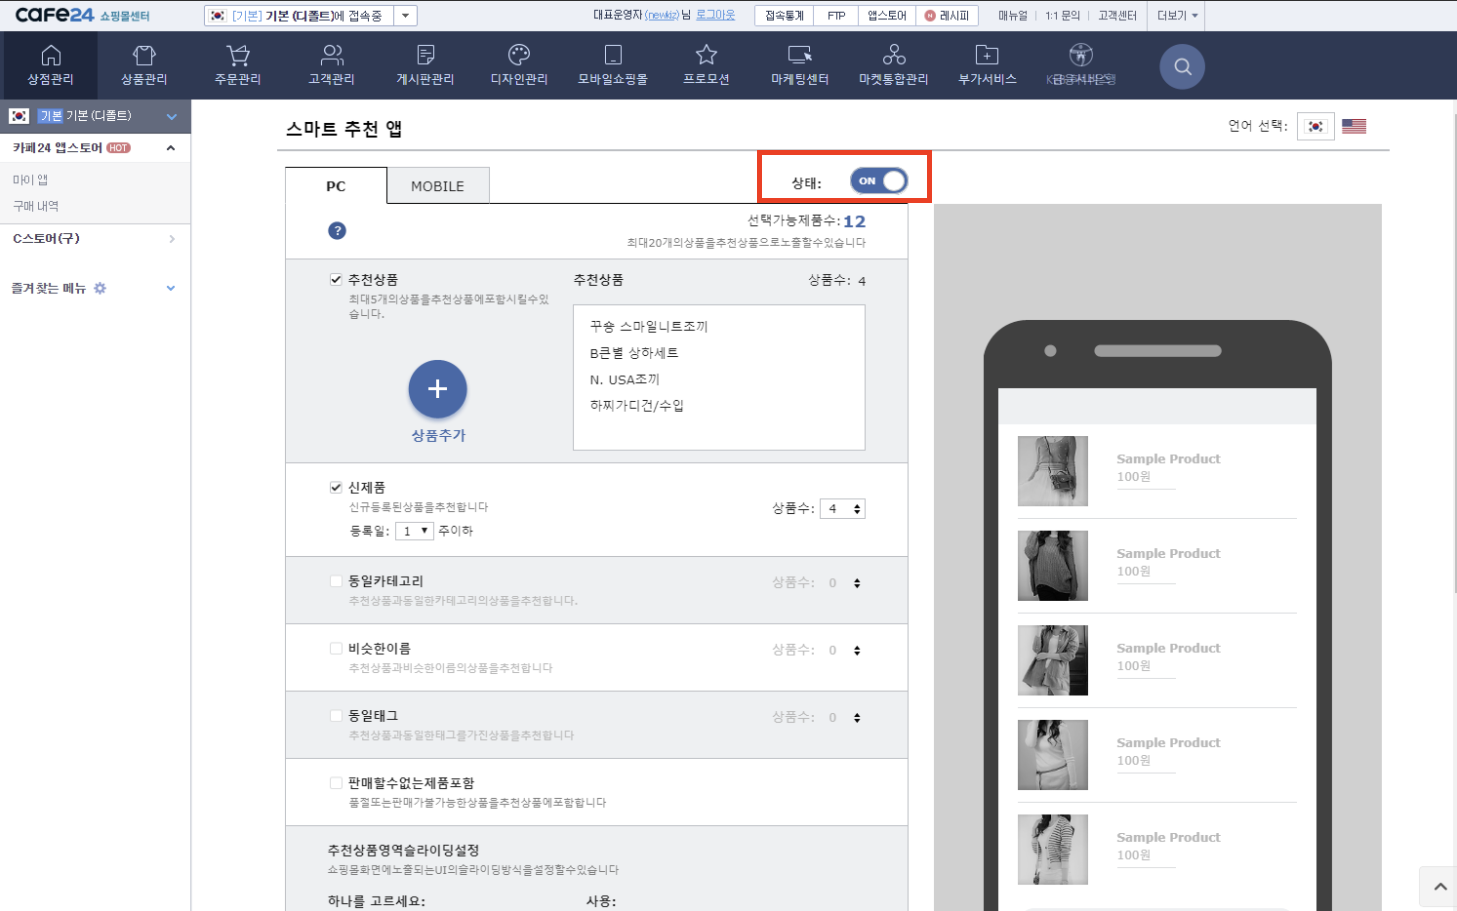Viewport: 1457px width, 911px height.
Task: Click the 접속통계 button
Action: click(785, 16)
